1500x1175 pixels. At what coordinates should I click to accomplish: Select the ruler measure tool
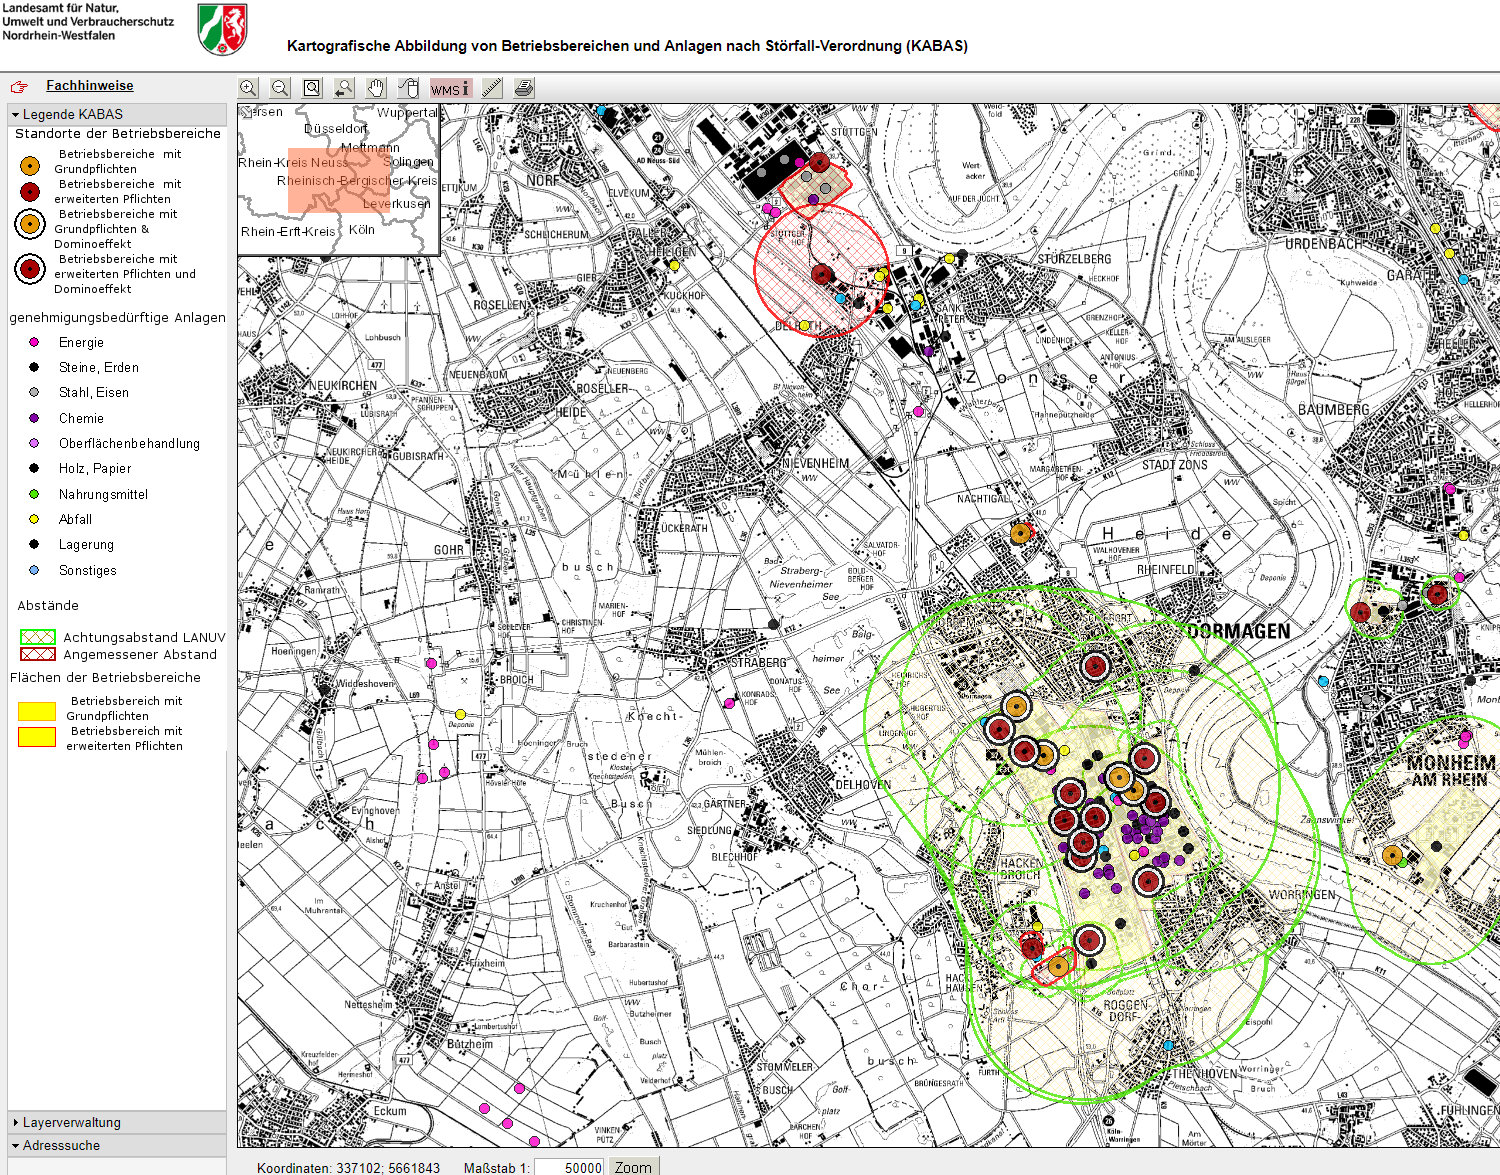[x=491, y=88]
